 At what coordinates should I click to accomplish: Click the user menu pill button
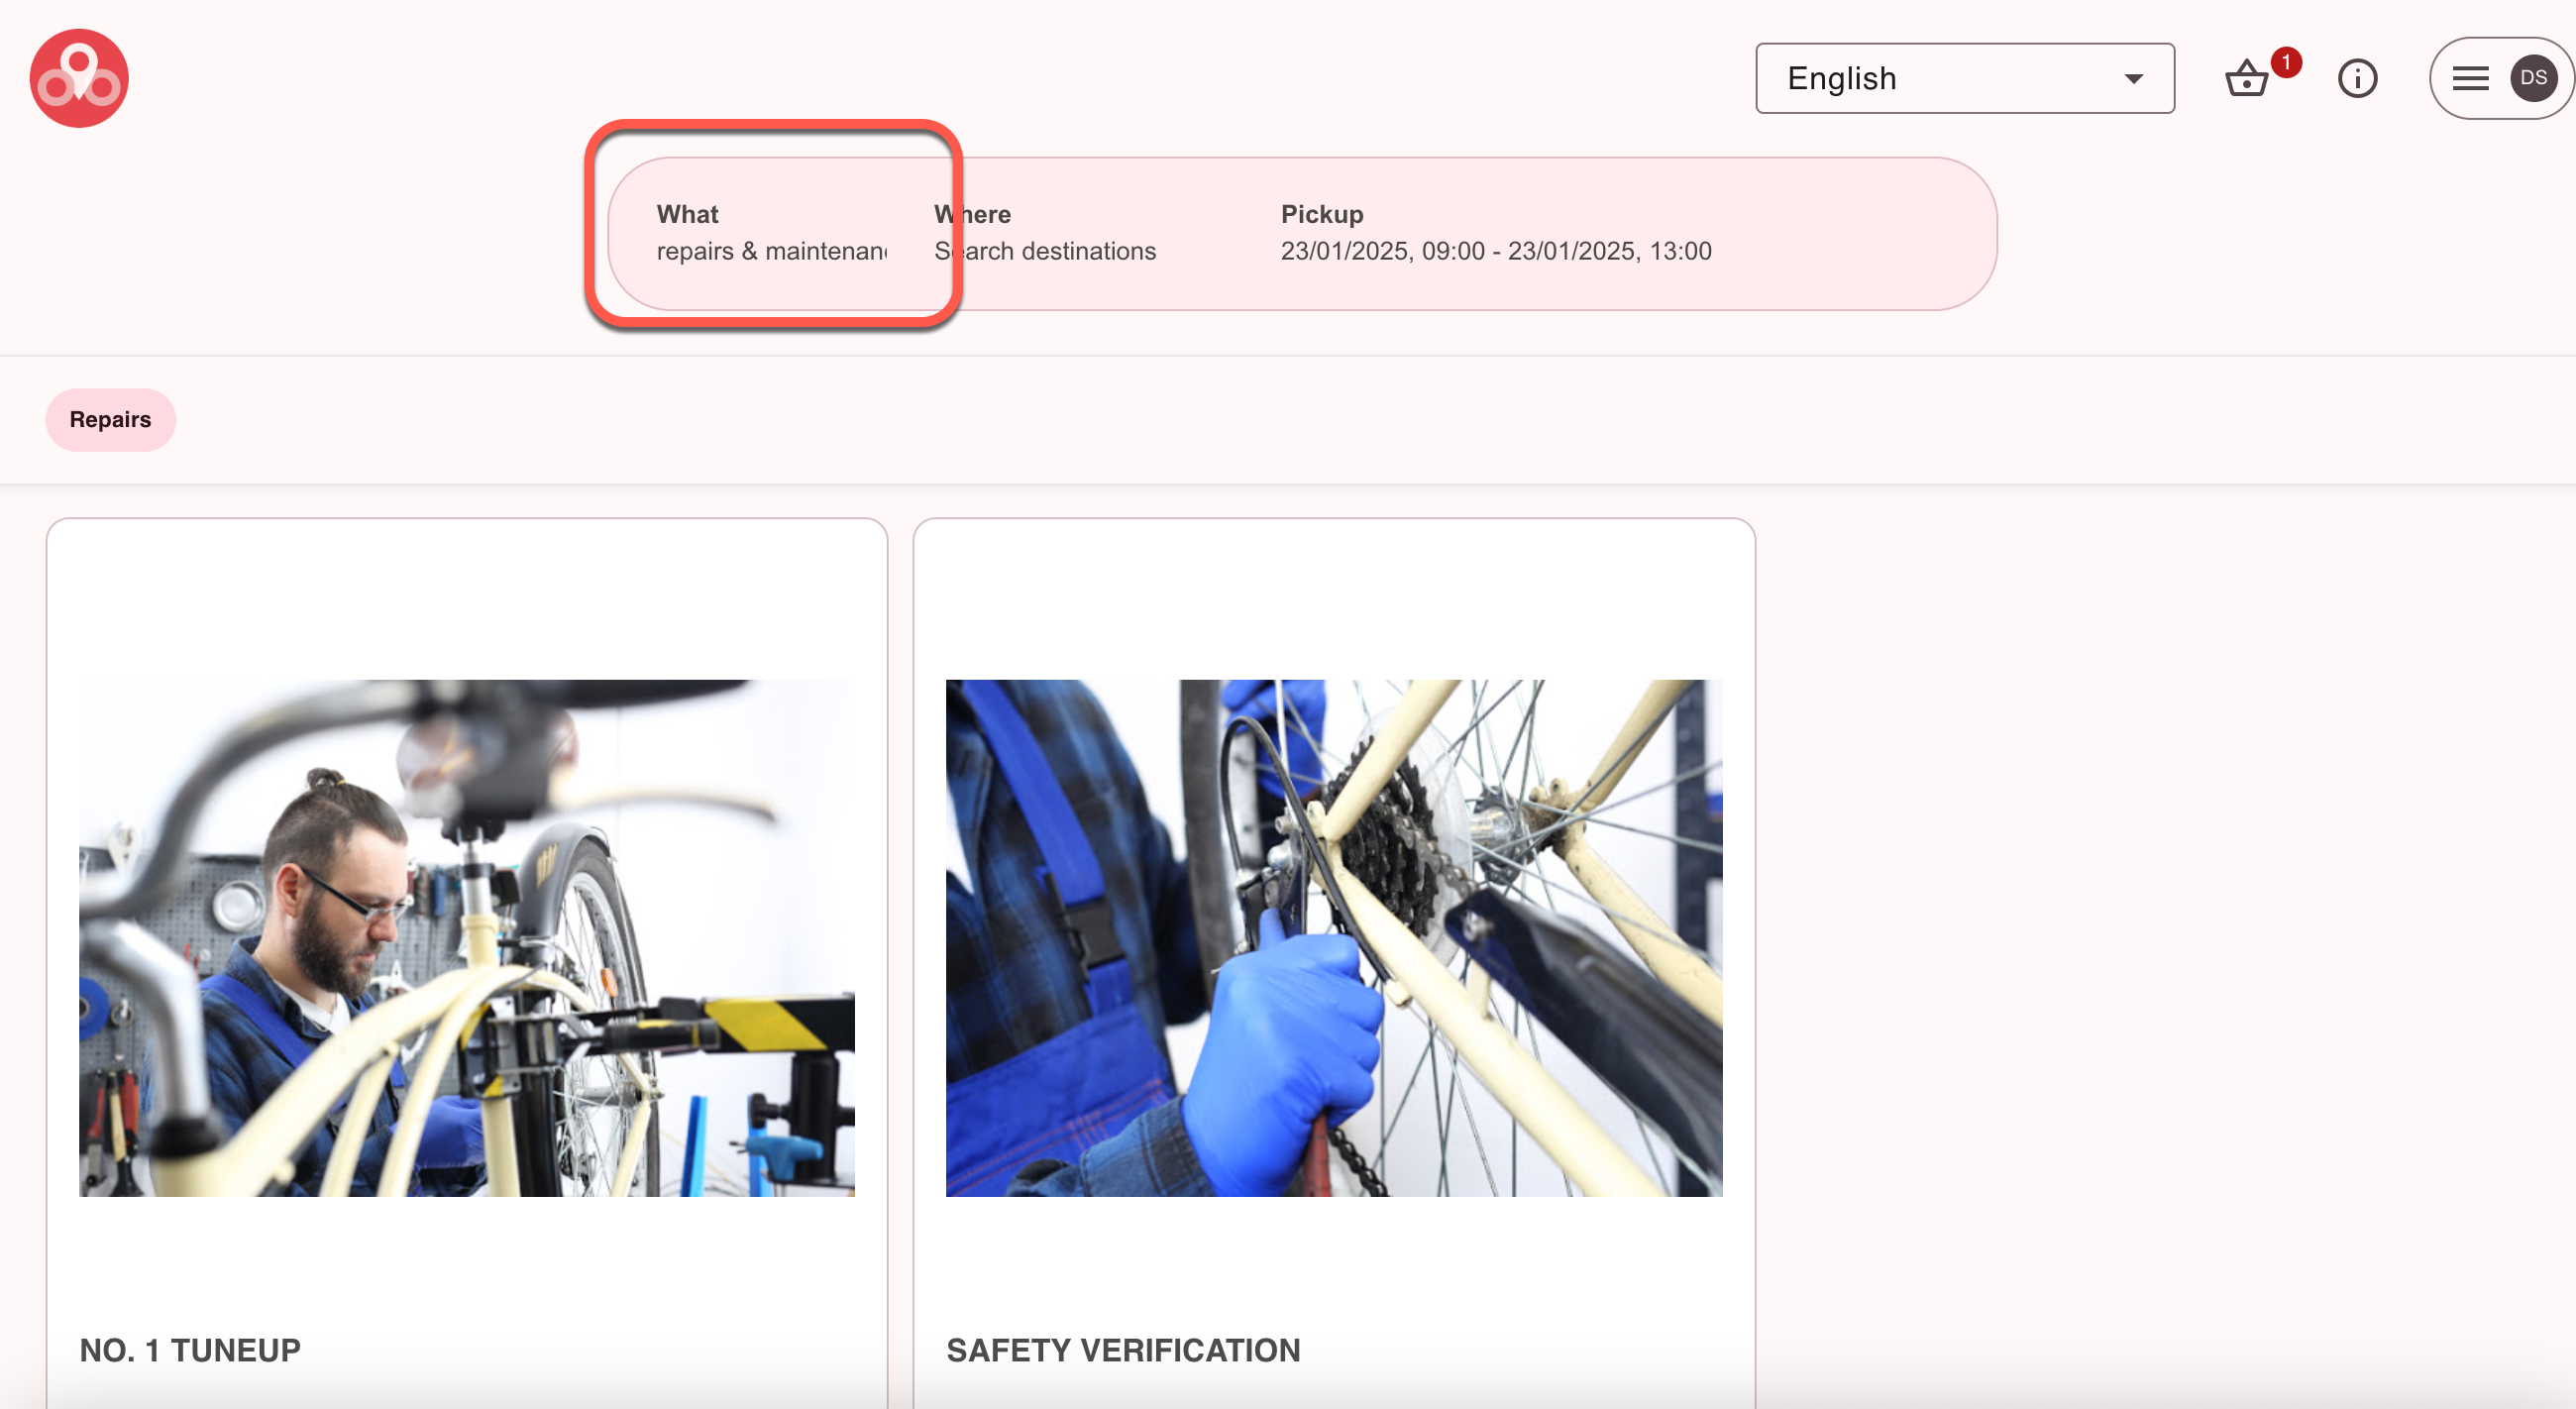(x=2500, y=78)
